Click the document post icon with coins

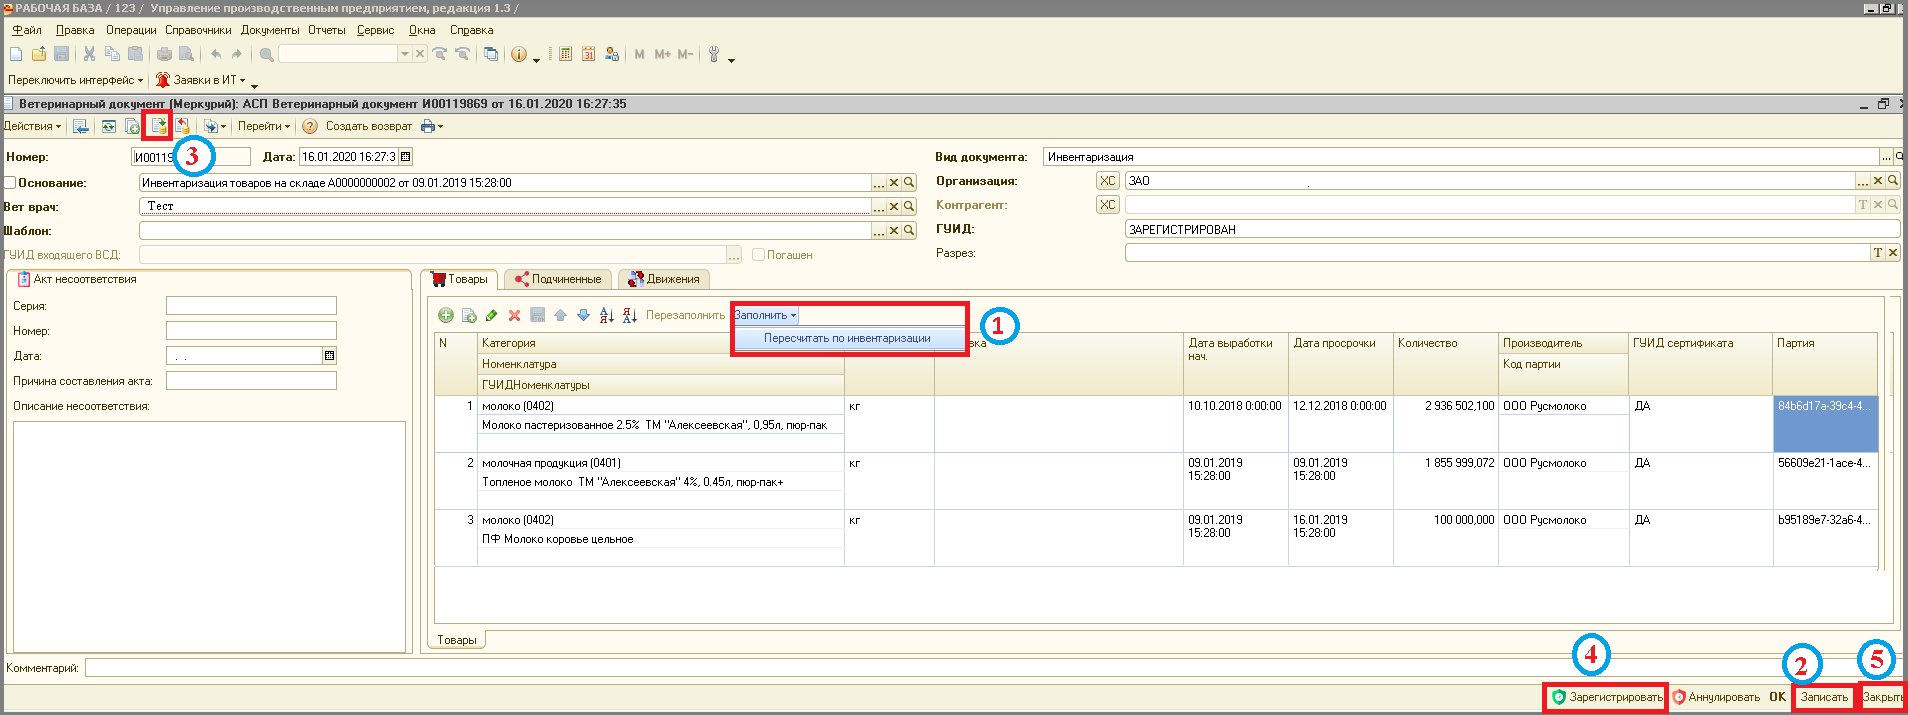tap(158, 126)
